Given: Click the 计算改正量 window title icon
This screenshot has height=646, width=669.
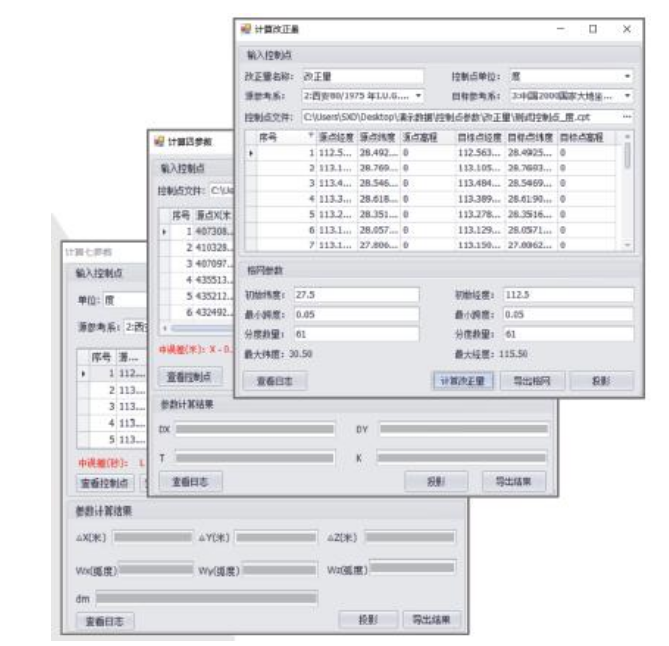Looking at the screenshot, I should [x=244, y=31].
